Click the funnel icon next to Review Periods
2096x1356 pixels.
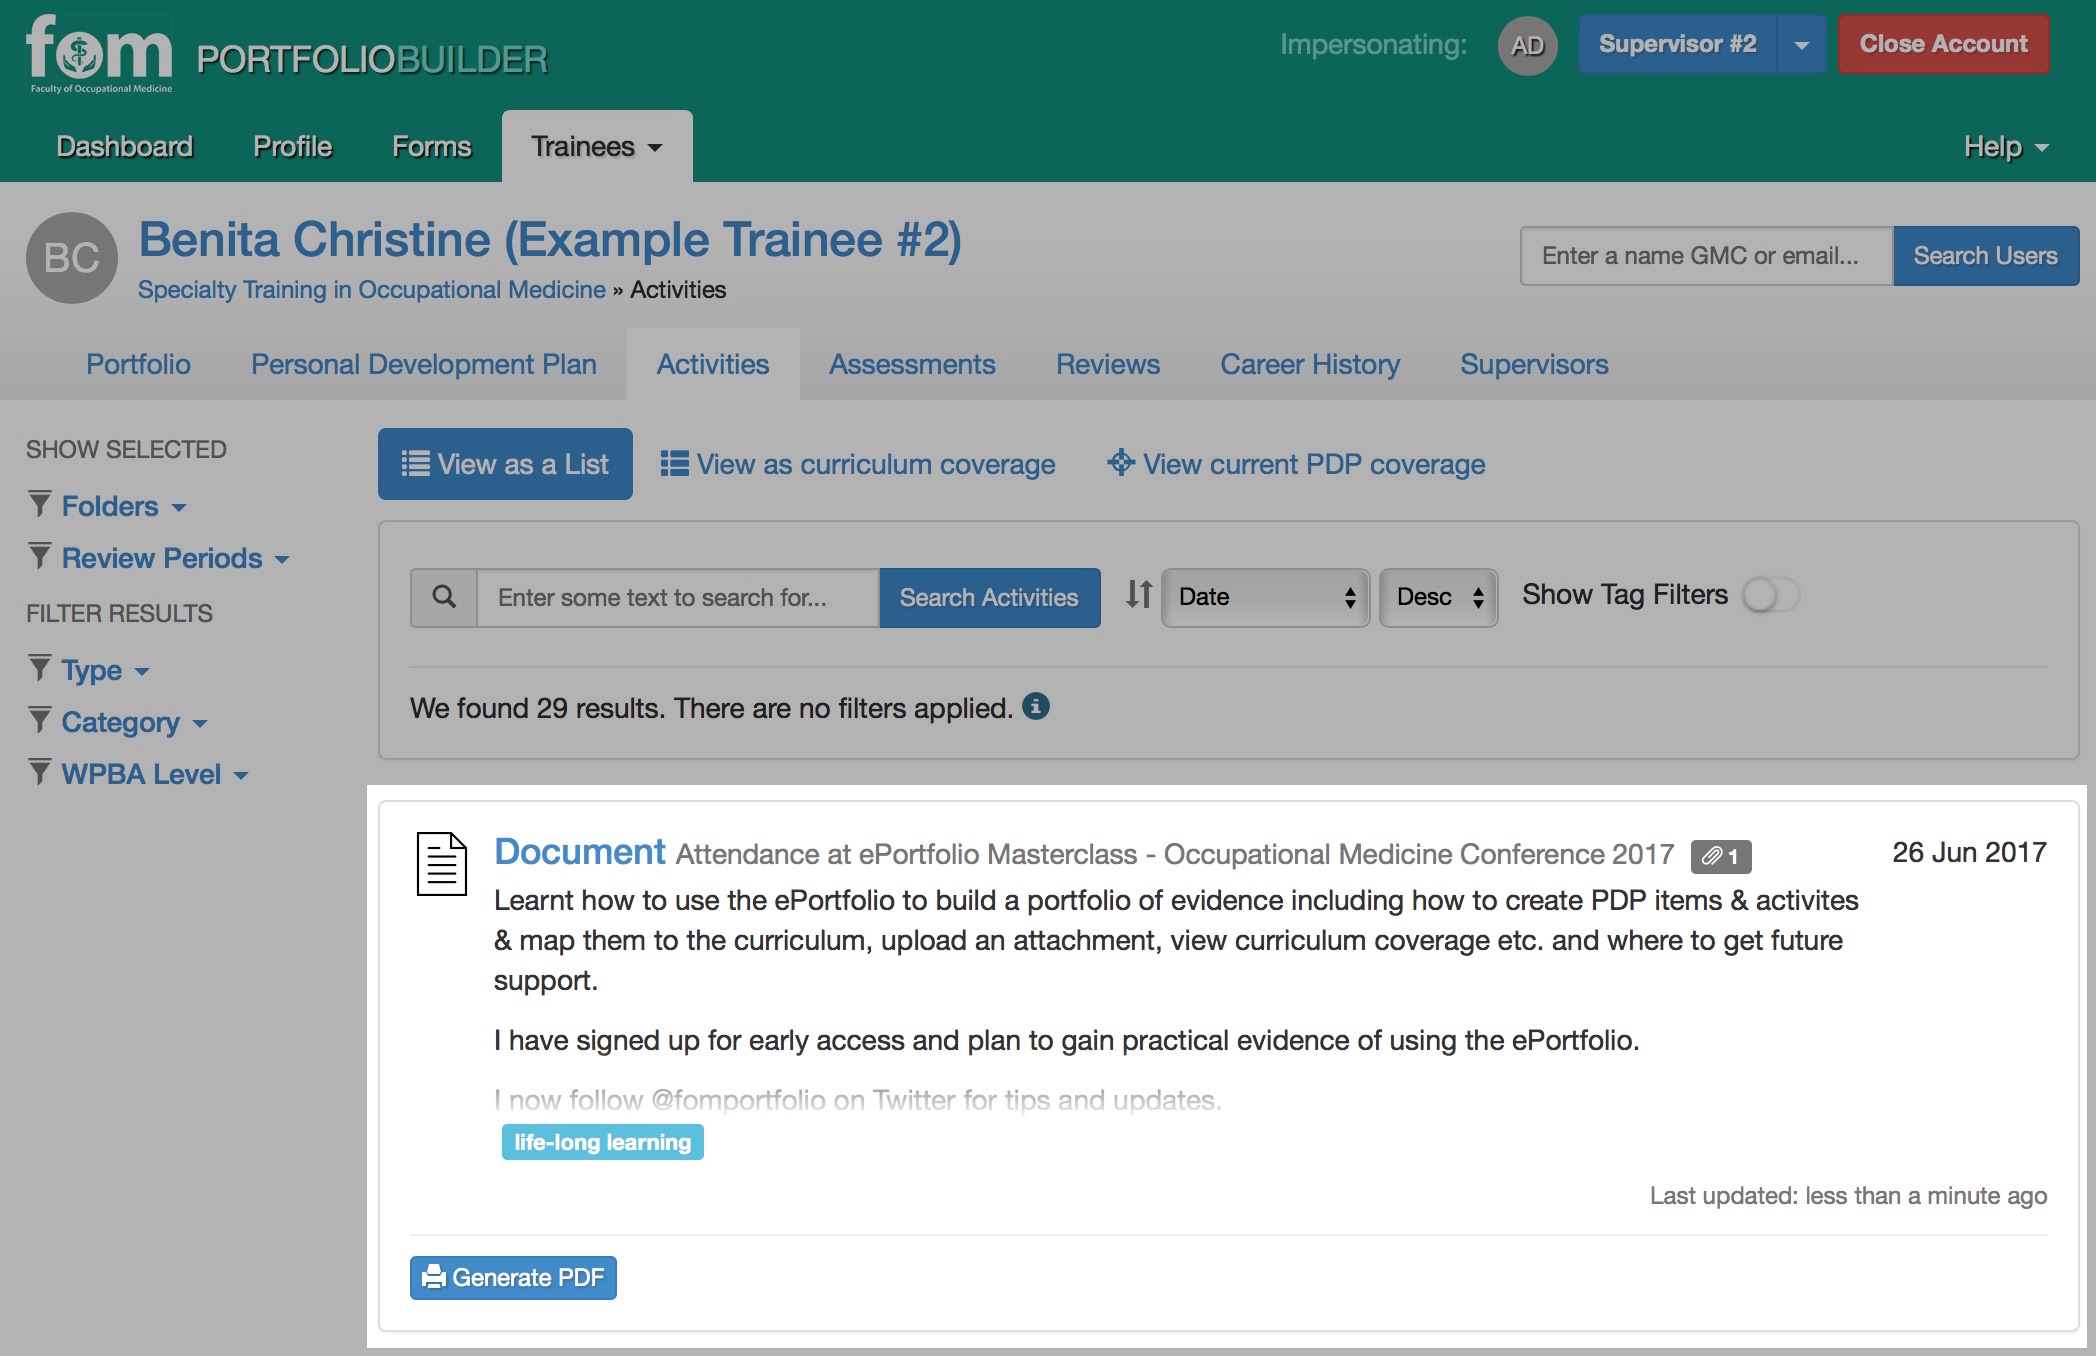point(39,556)
